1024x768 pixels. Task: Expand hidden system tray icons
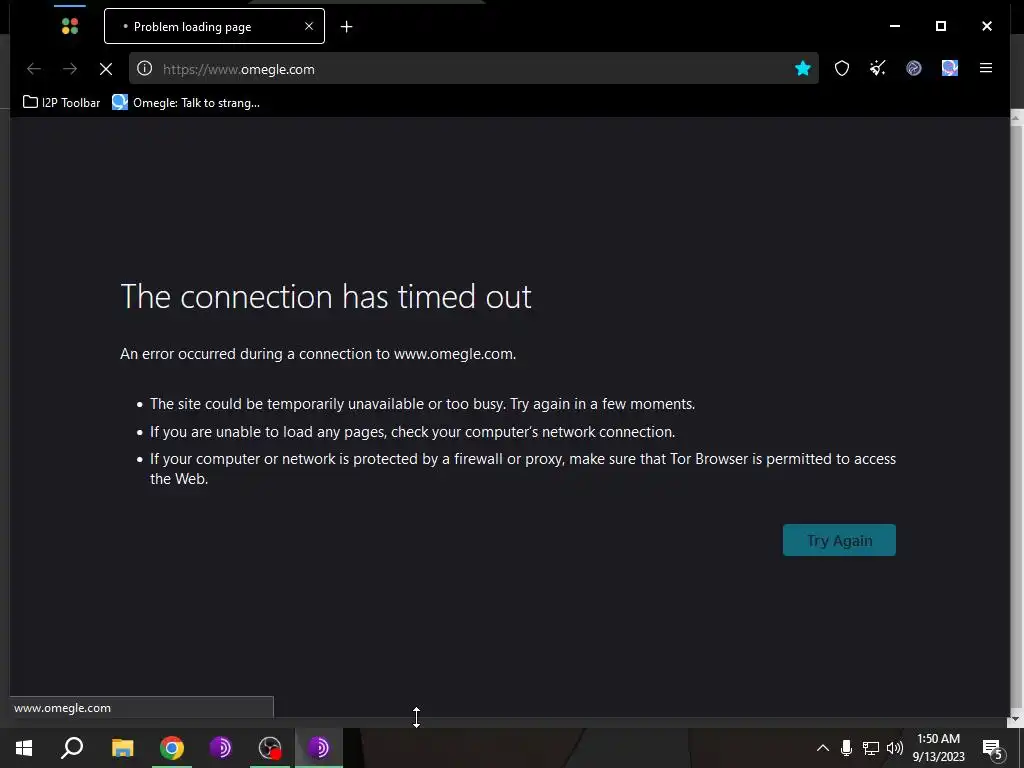823,748
